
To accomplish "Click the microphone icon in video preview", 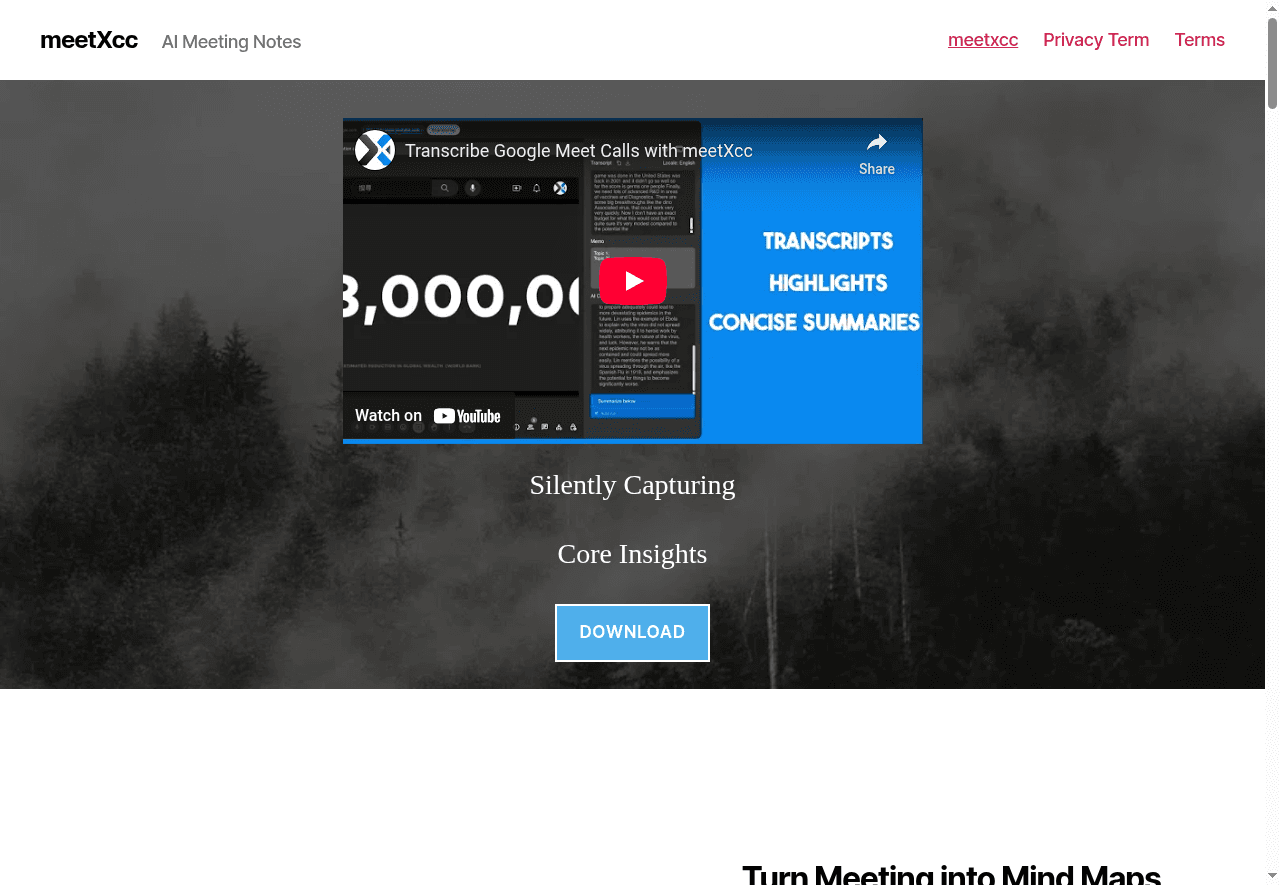I will click(472, 188).
